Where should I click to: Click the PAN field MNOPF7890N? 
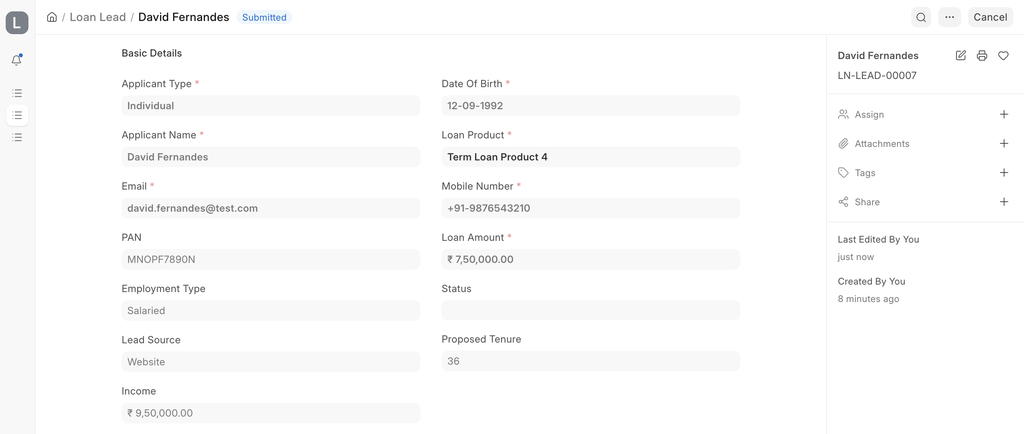(270, 259)
